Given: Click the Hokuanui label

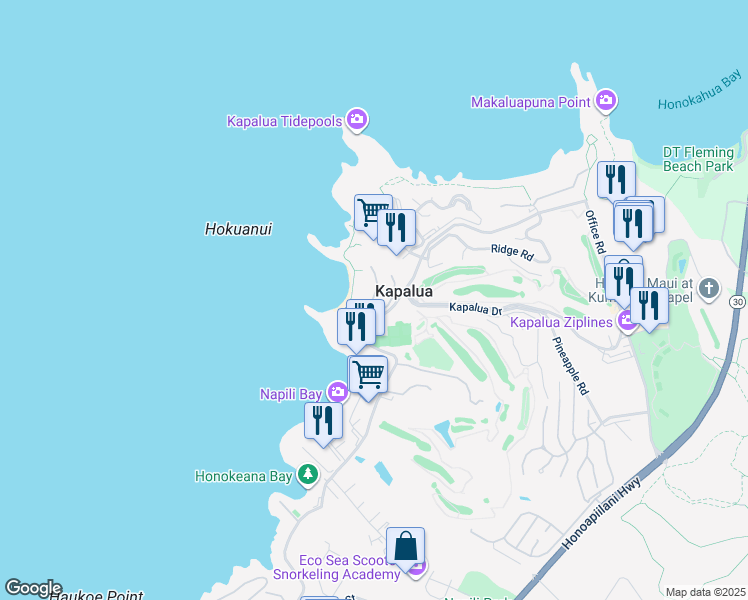Looking at the screenshot, I should (238, 229).
